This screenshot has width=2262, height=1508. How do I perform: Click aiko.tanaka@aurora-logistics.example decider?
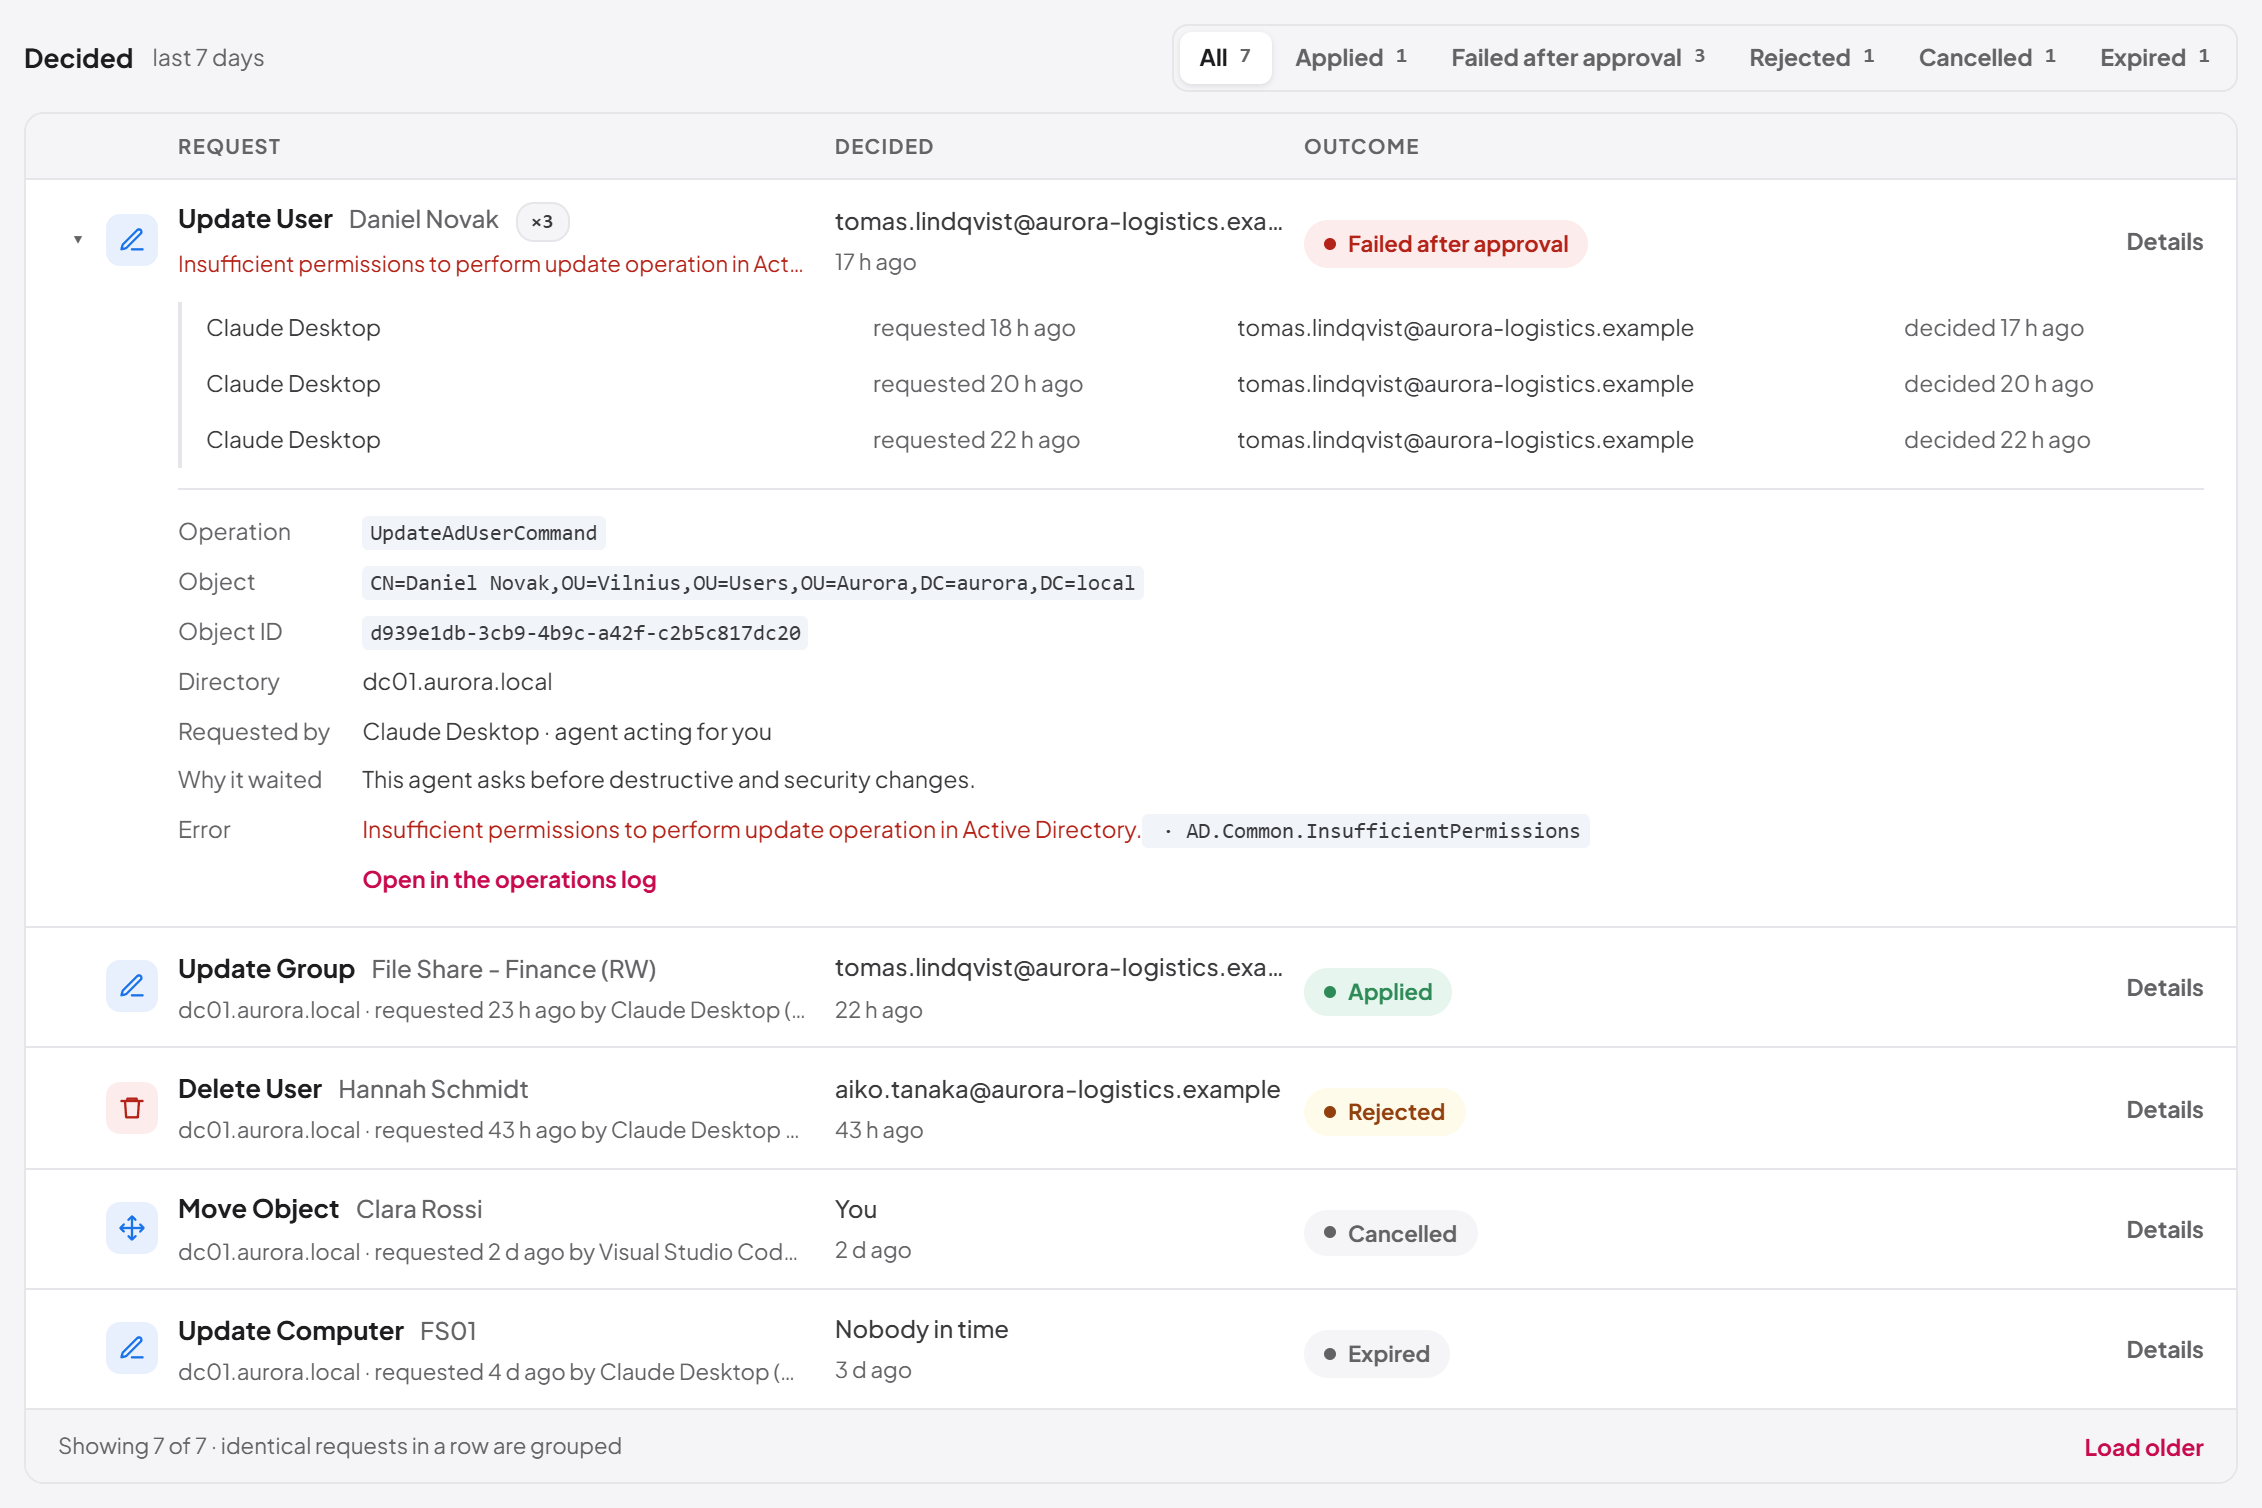click(1057, 1089)
